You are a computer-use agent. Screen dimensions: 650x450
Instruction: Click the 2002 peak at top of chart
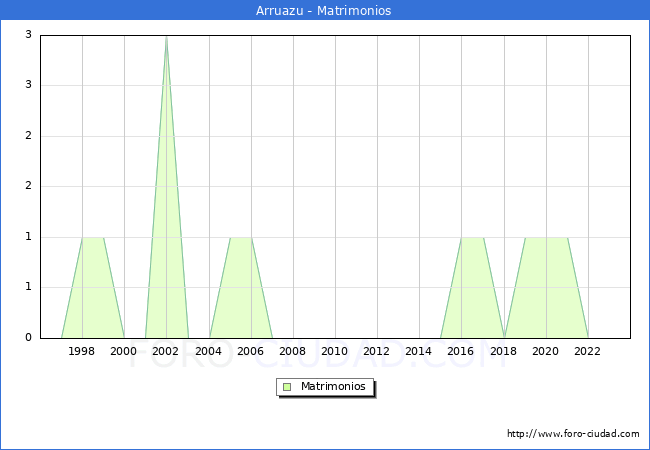[x=166, y=38]
